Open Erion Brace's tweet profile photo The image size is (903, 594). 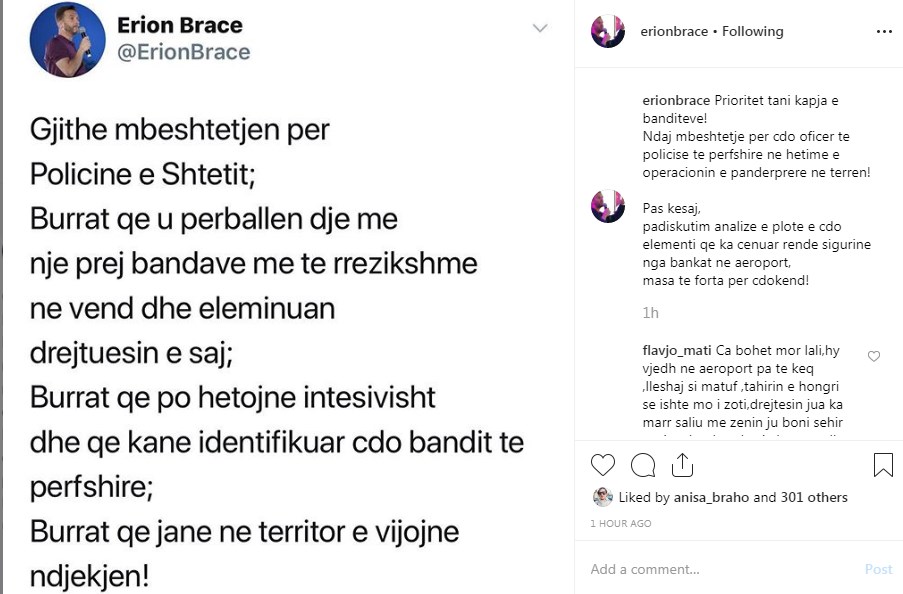tap(68, 40)
